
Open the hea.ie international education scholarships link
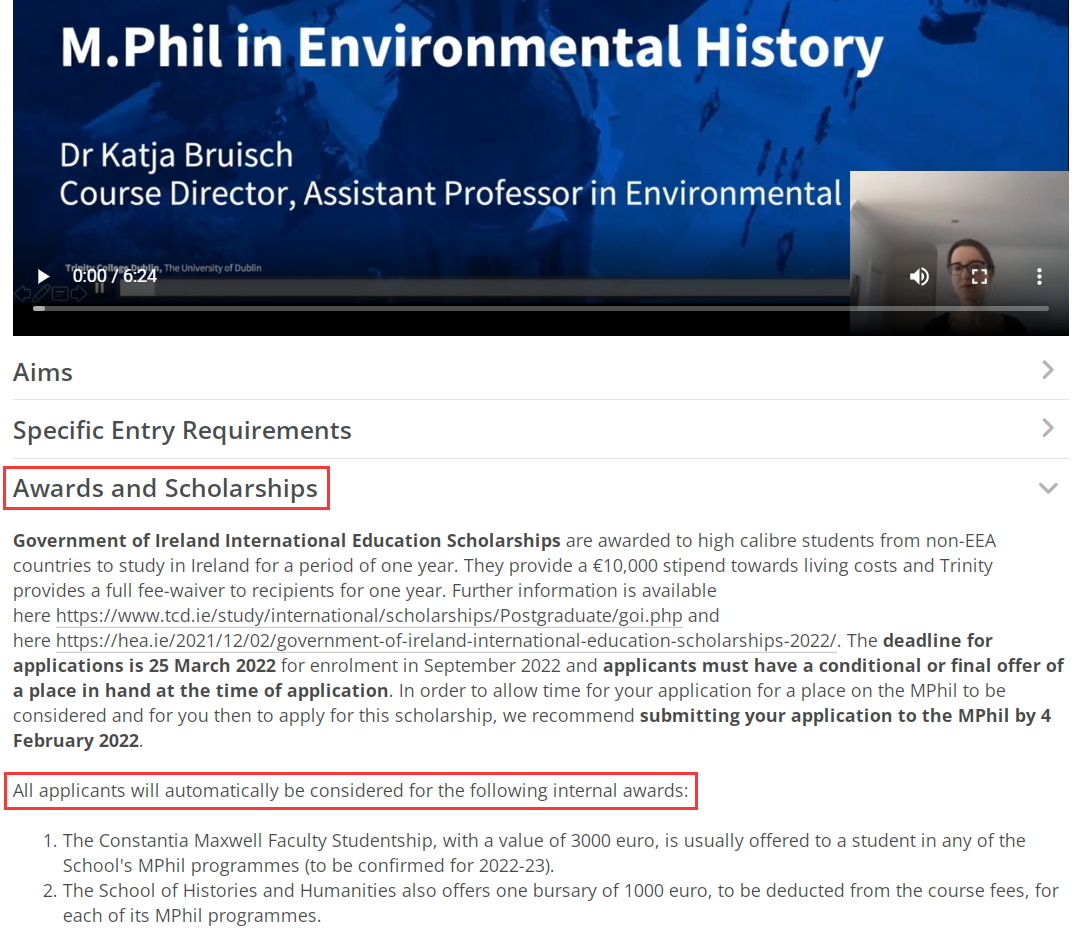(x=446, y=640)
